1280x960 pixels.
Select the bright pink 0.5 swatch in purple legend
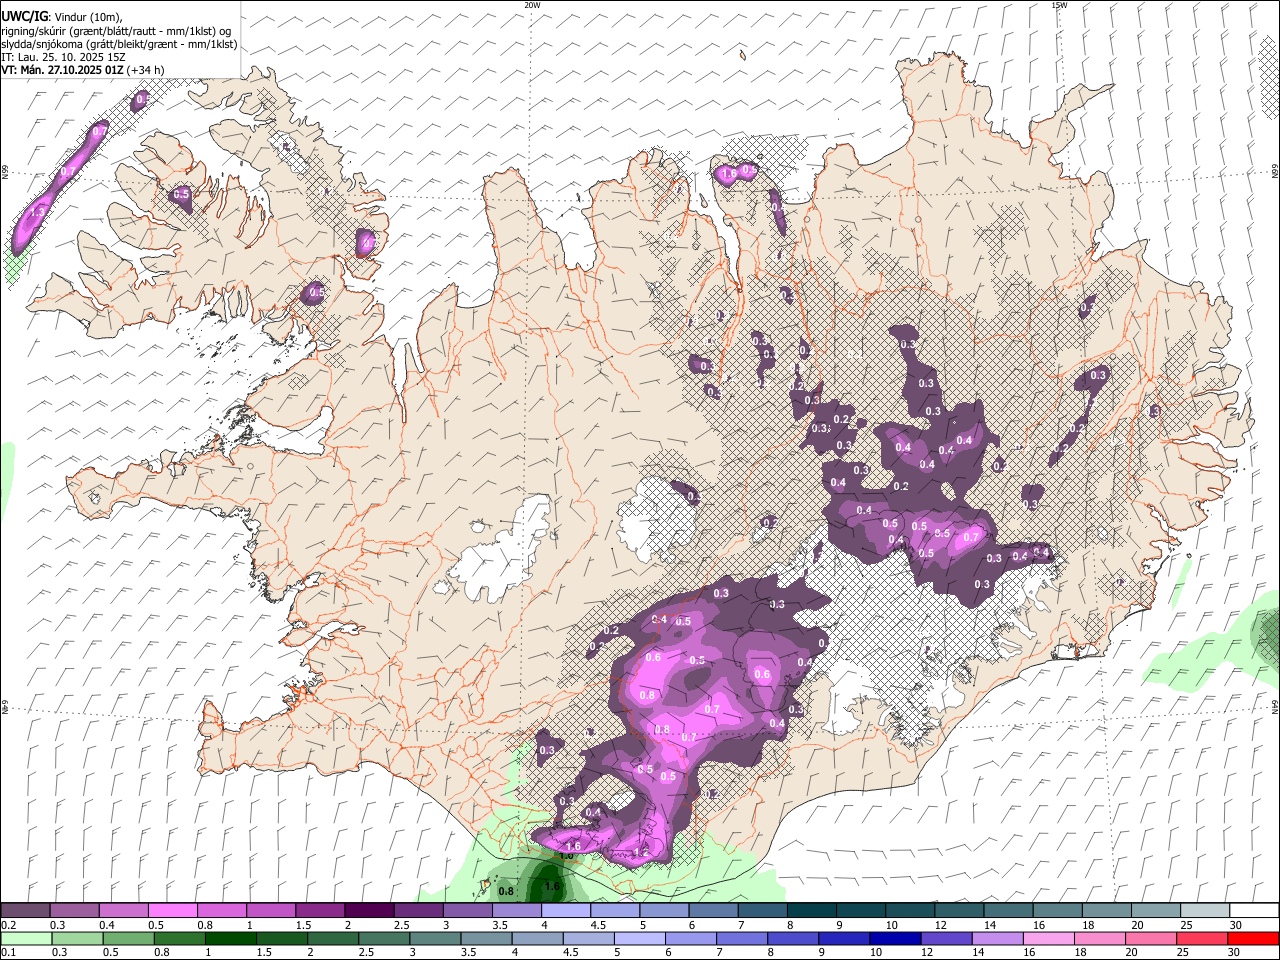[172, 910]
